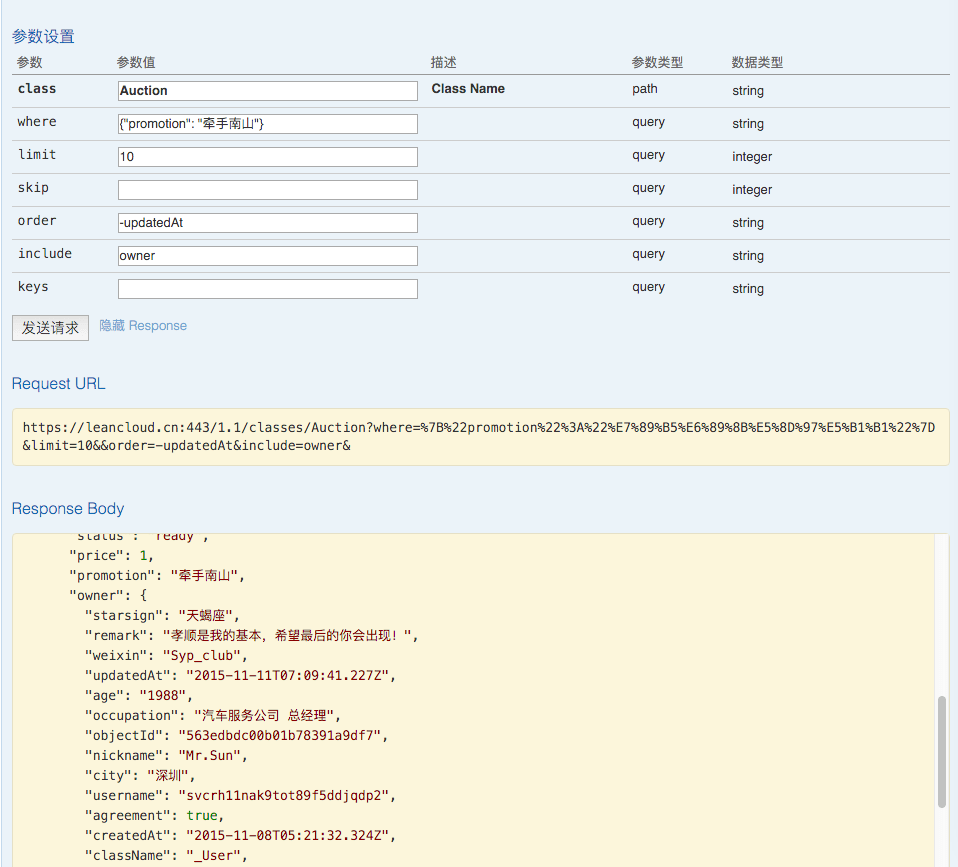Click the Request URL text block
Screen dimensions: 958x867
(480, 437)
